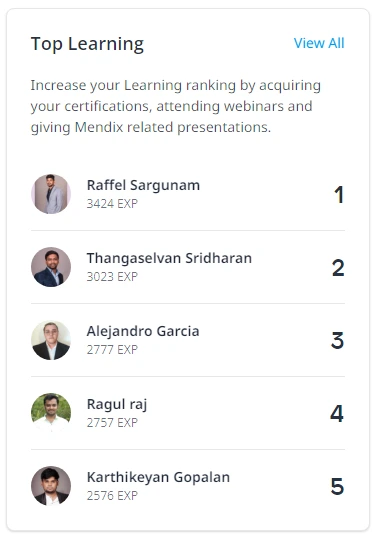This screenshot has width=372, height=540.
Task: Click the rank 3 number
Action: tap(338, 341)
